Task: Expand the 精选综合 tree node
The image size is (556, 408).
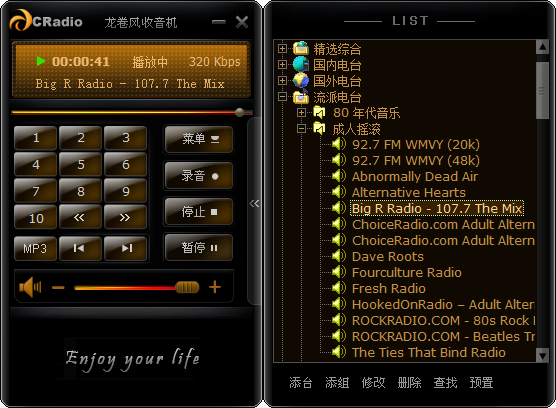Action: pyautogui.click(x=282, y=49)
